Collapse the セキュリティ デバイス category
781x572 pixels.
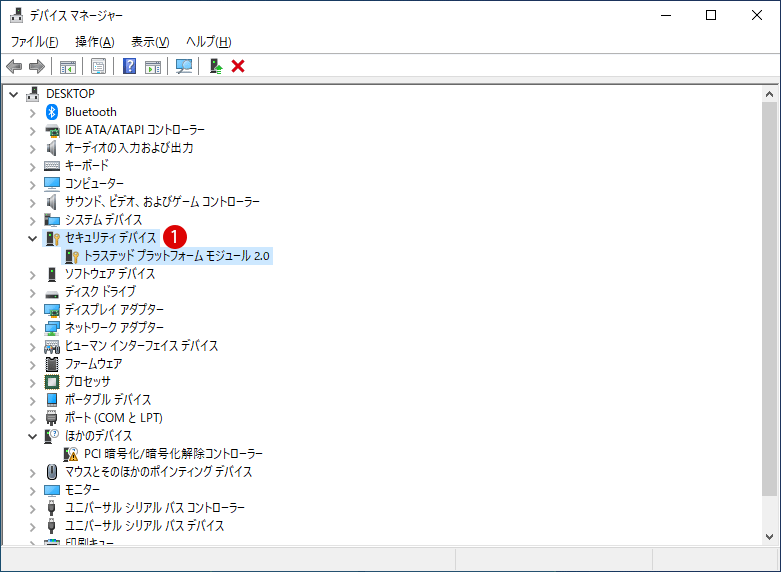tap(33, 239)
